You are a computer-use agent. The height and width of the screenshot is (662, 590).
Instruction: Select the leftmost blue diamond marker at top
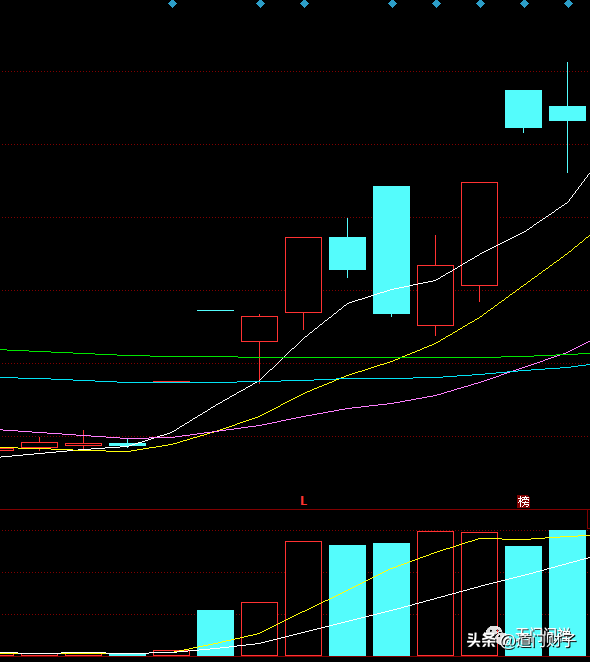(x=172, y=4)
